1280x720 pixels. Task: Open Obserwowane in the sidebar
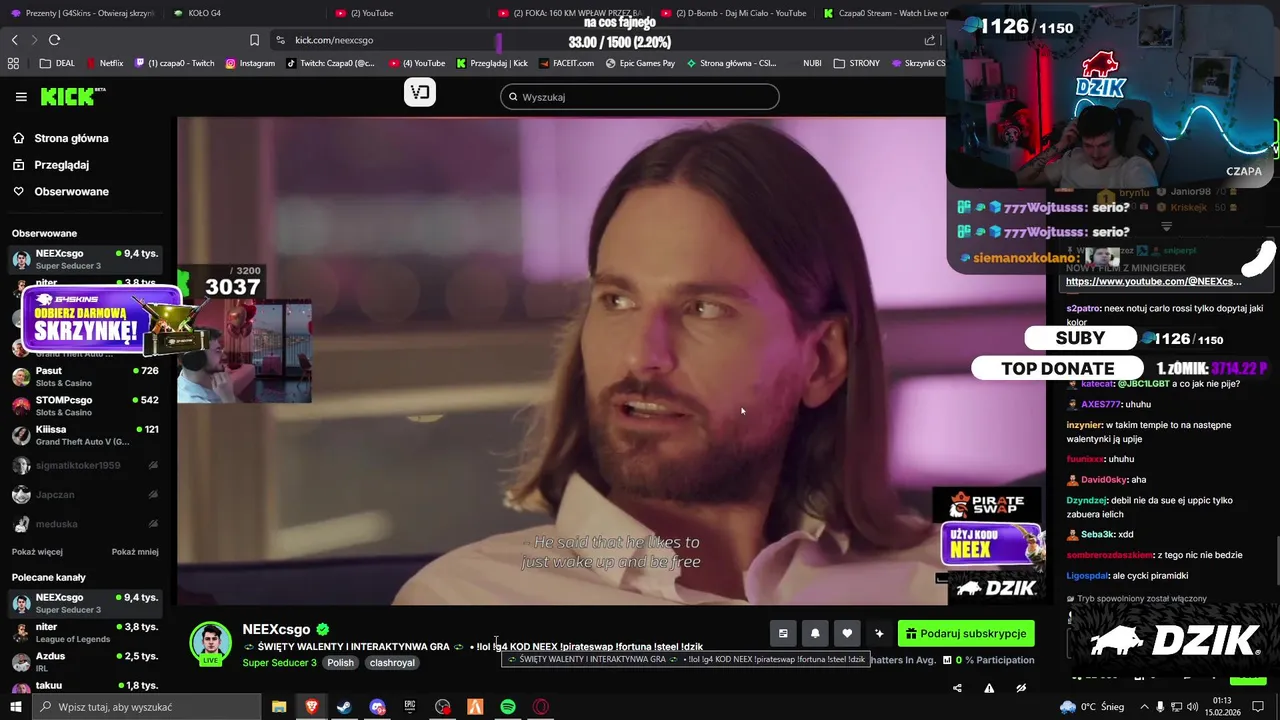click(60, 191)
